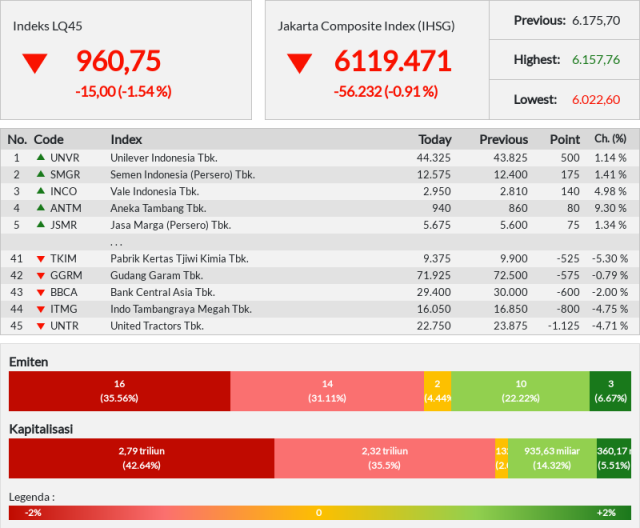Click the Lowest value 6.022,60
640x528 pixels.
pos(596,100)
